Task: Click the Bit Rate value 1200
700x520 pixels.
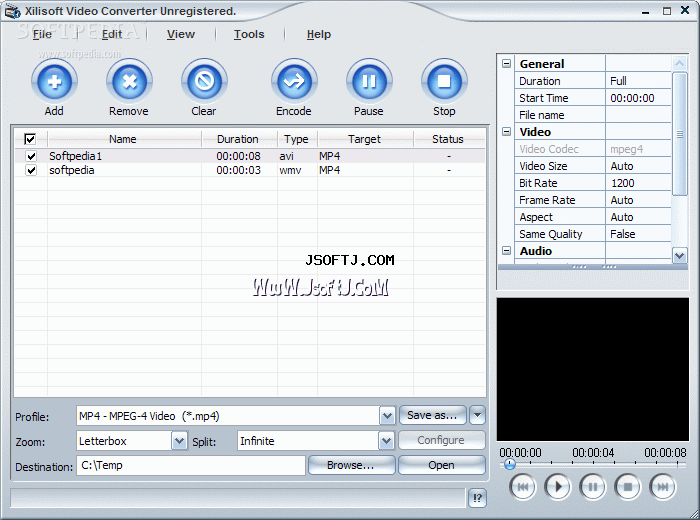Action: pos(638,183)
